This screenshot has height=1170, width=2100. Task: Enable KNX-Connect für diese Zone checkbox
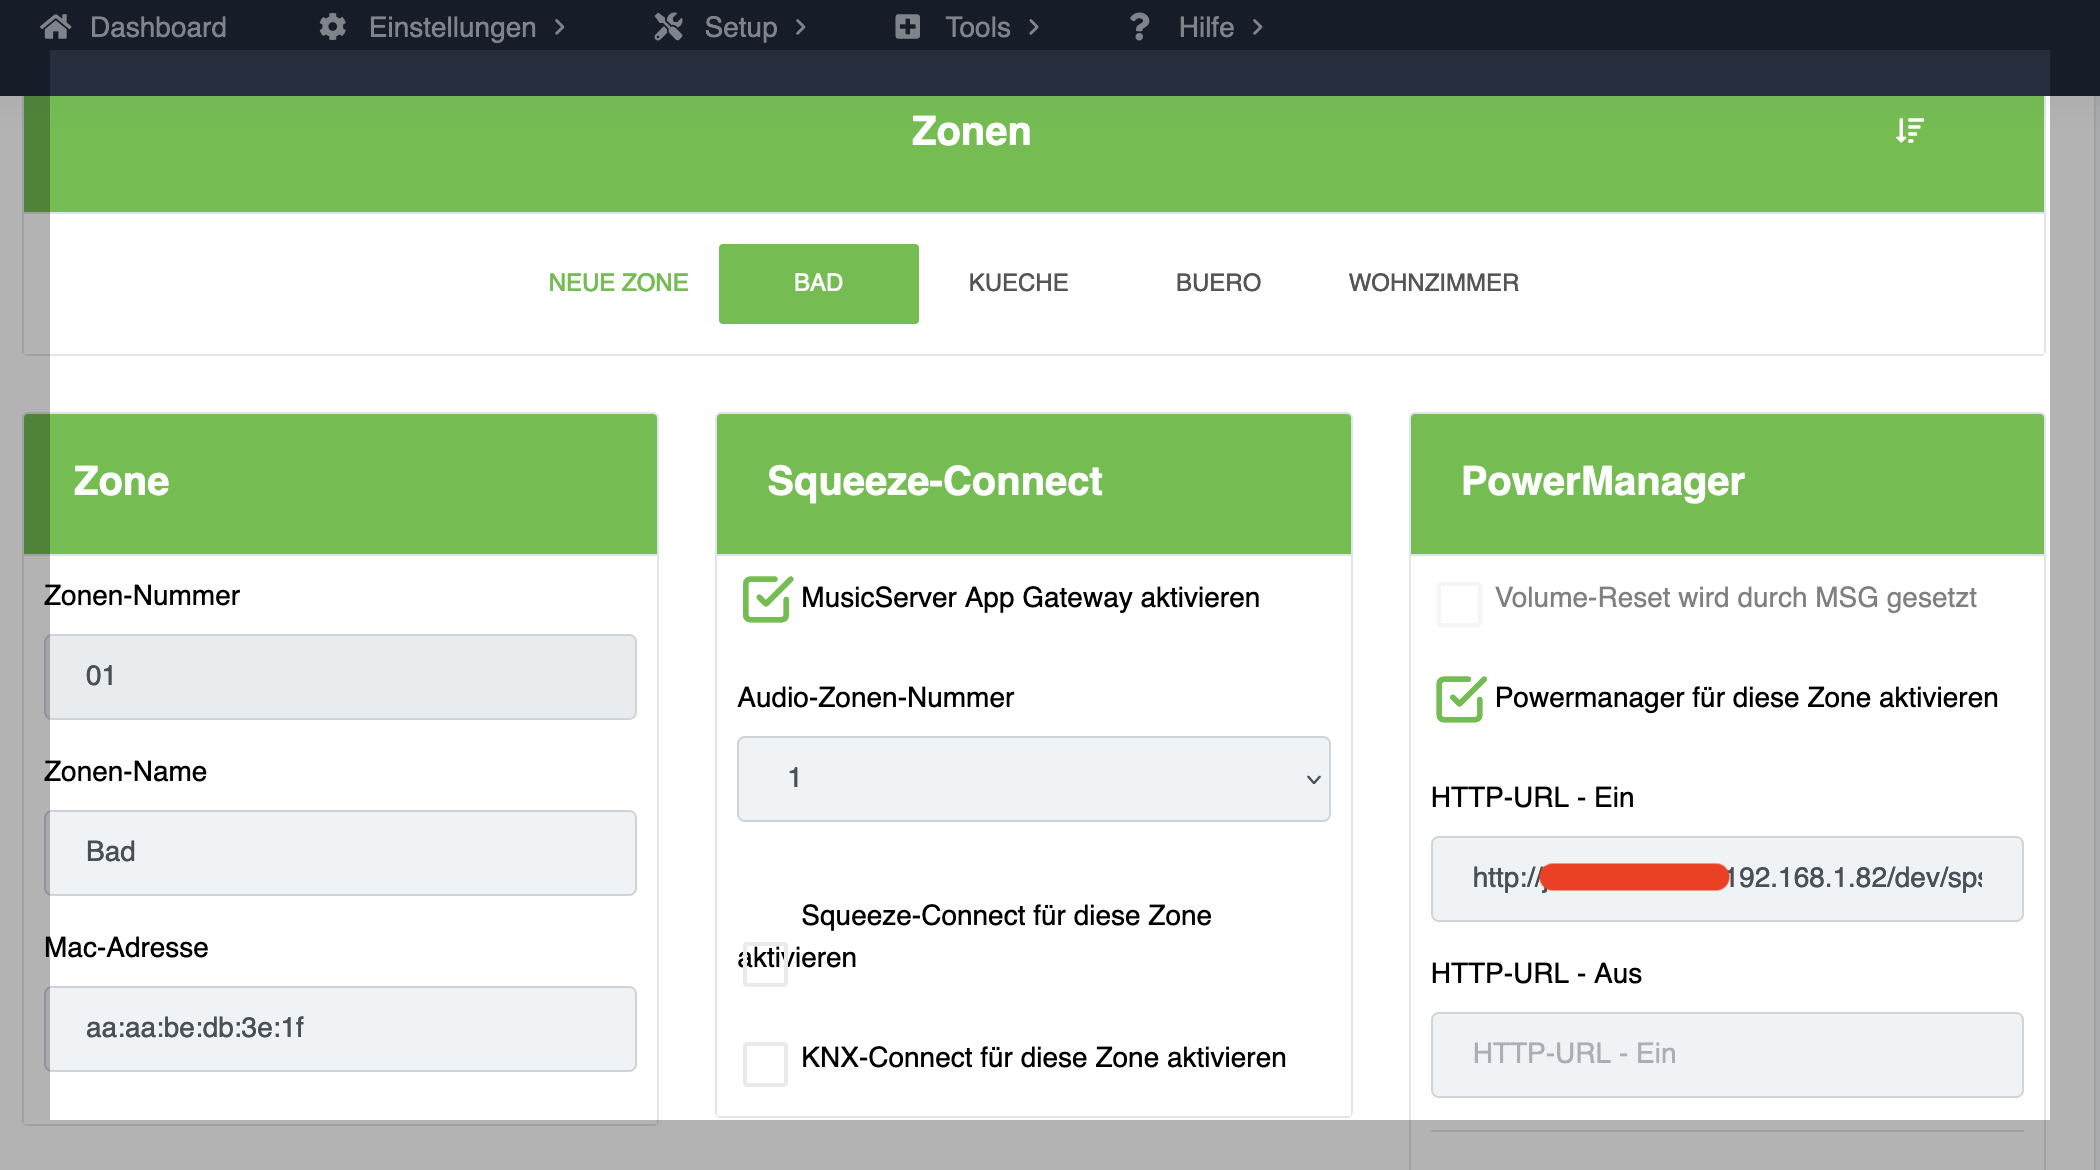click(766, 1063)
